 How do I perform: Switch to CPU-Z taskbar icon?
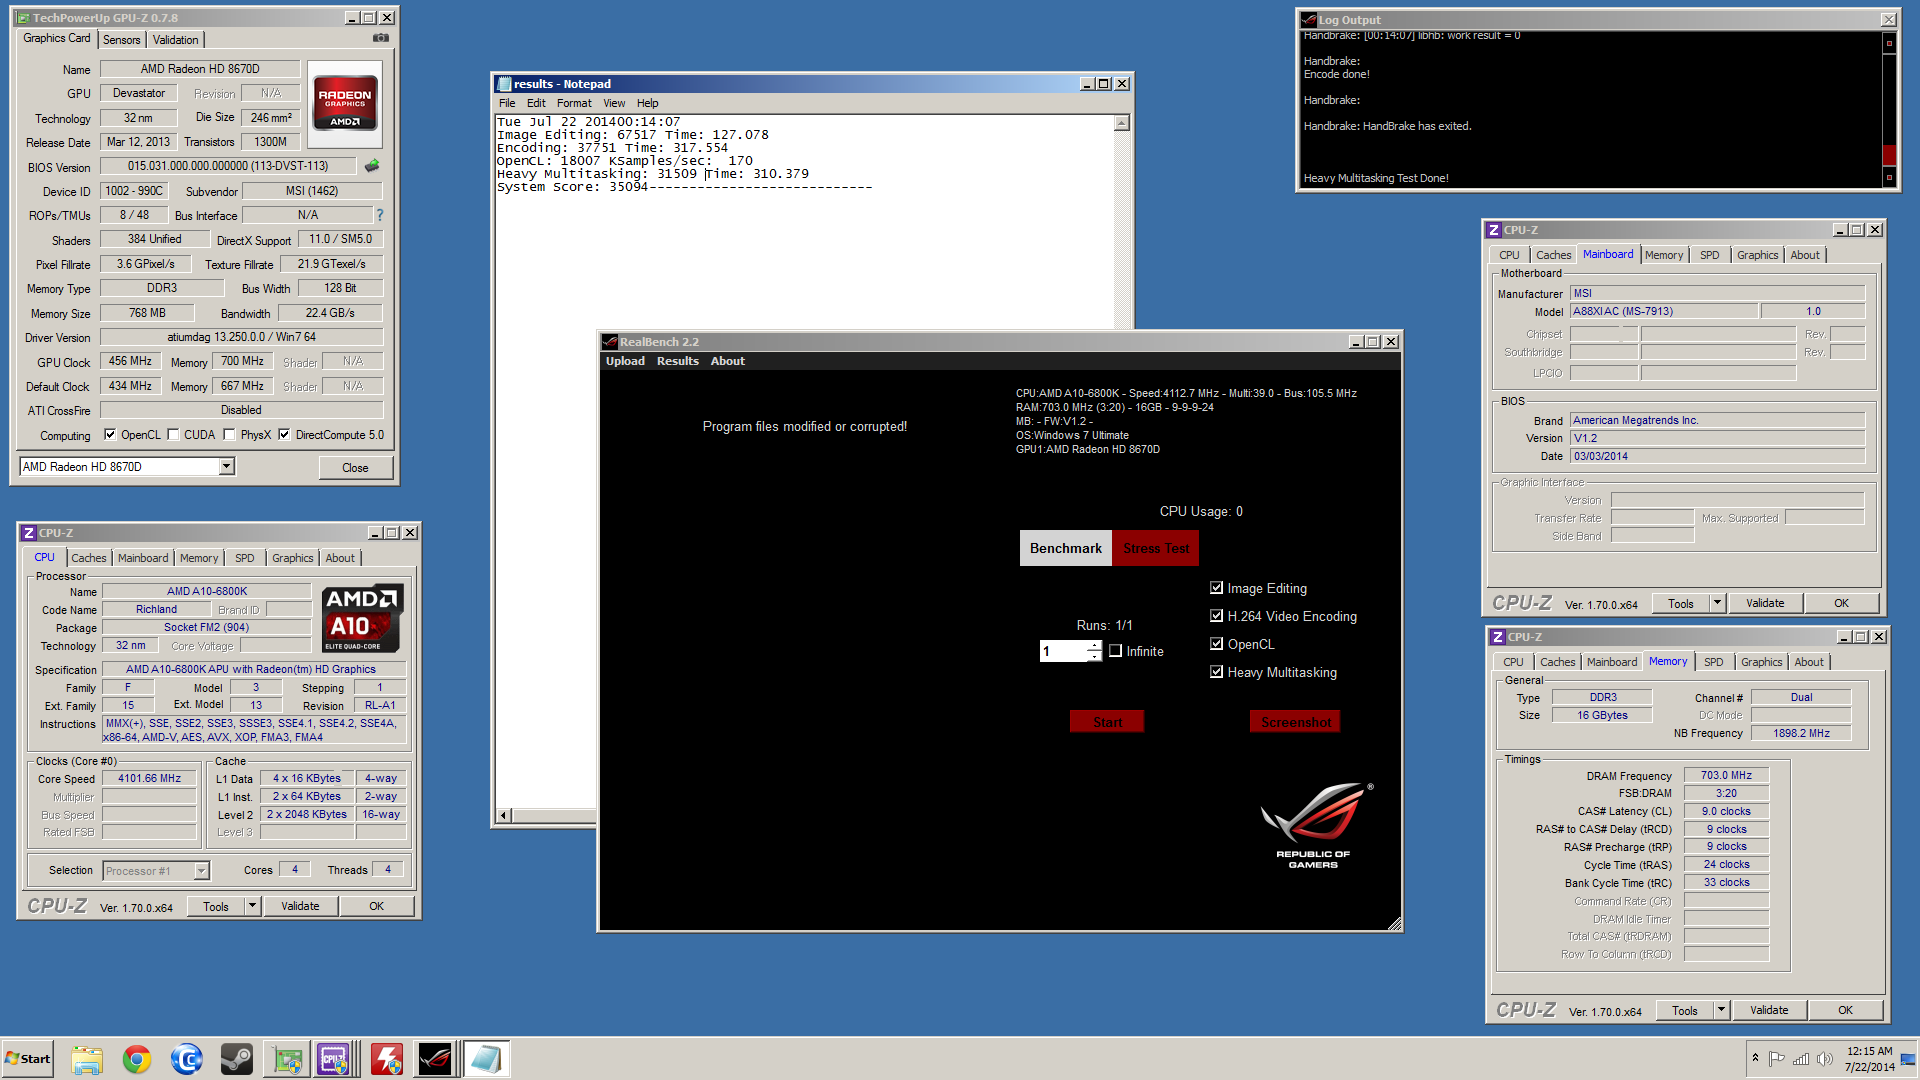click(x=334, y=1059)
